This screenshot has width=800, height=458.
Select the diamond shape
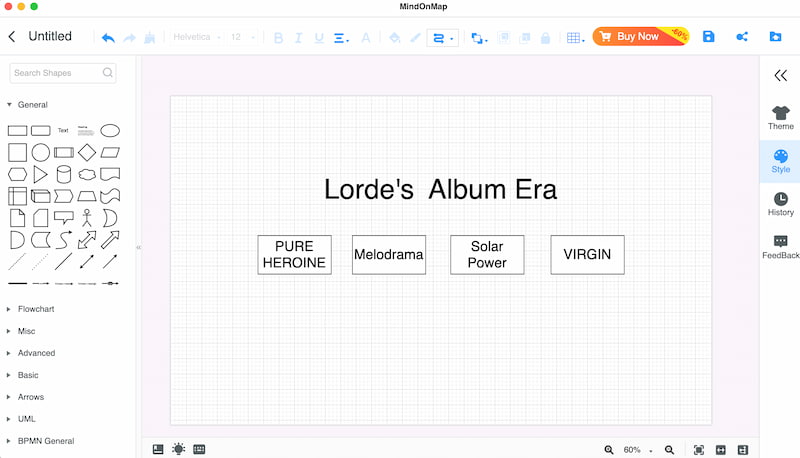pos(87,152)
